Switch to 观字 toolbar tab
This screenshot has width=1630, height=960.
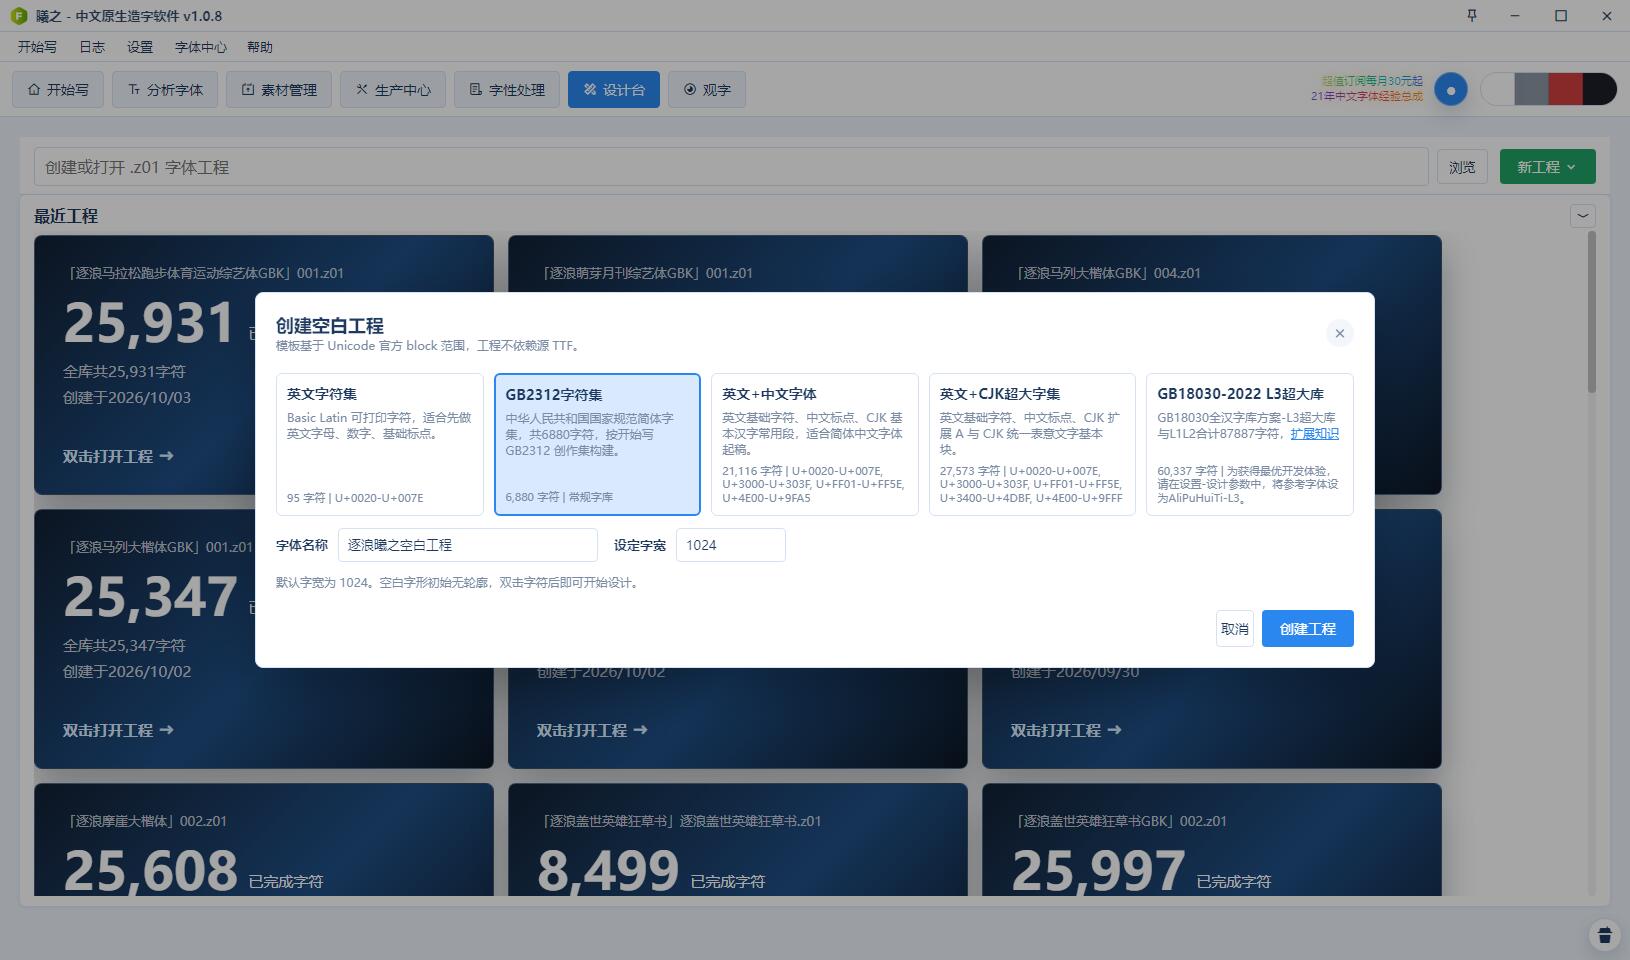(x=707, y=90)
